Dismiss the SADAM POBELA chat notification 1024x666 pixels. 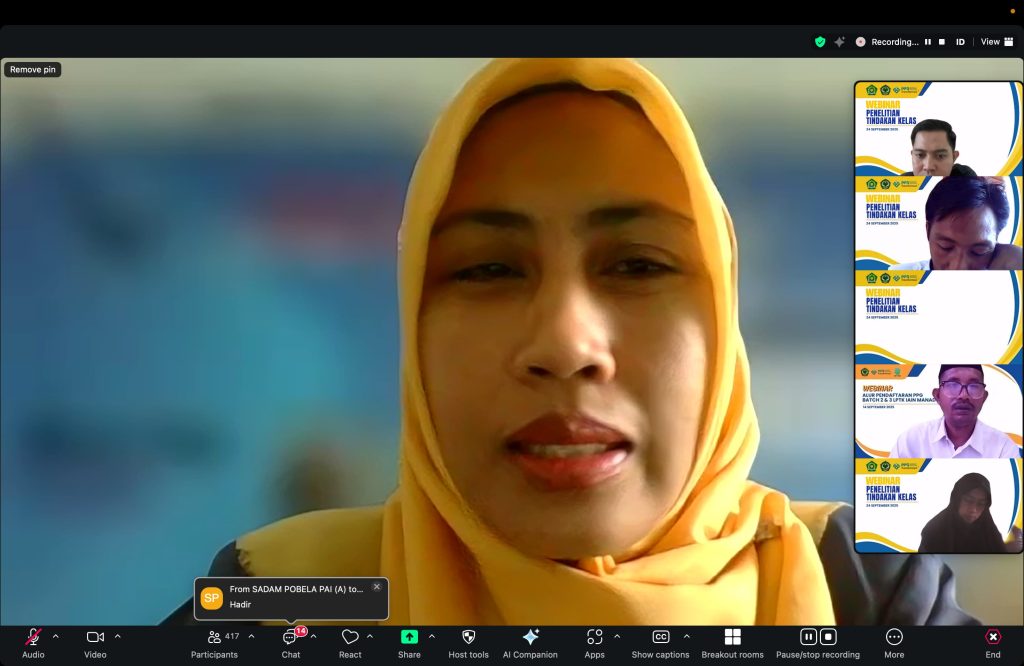377,587
